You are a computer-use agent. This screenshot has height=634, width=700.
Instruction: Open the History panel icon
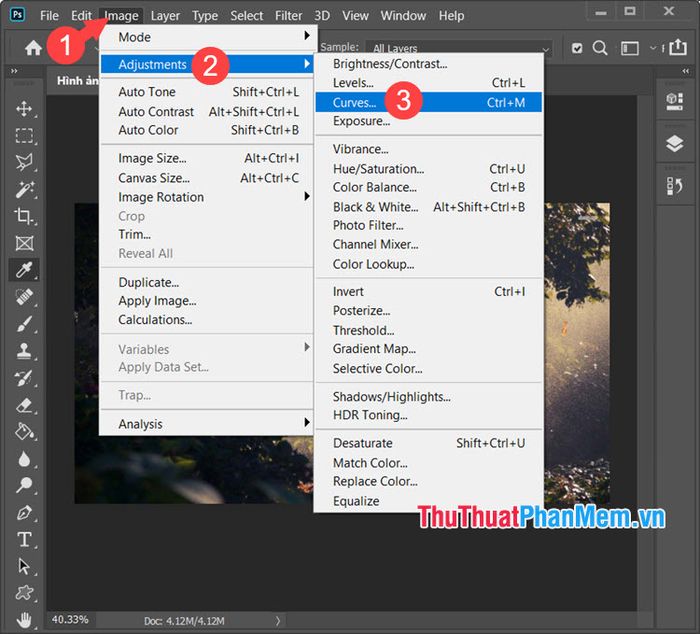coord(675,186)
